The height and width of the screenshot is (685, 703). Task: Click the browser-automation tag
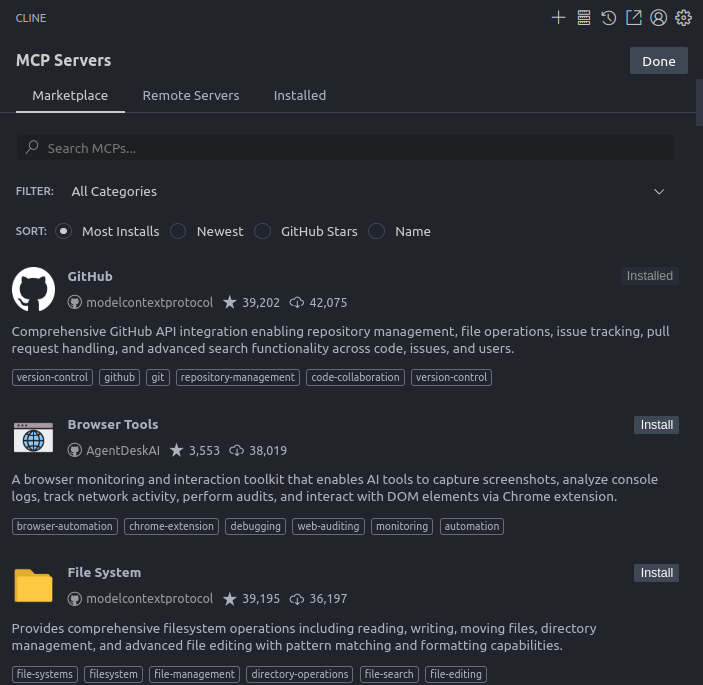coord(65,526)
